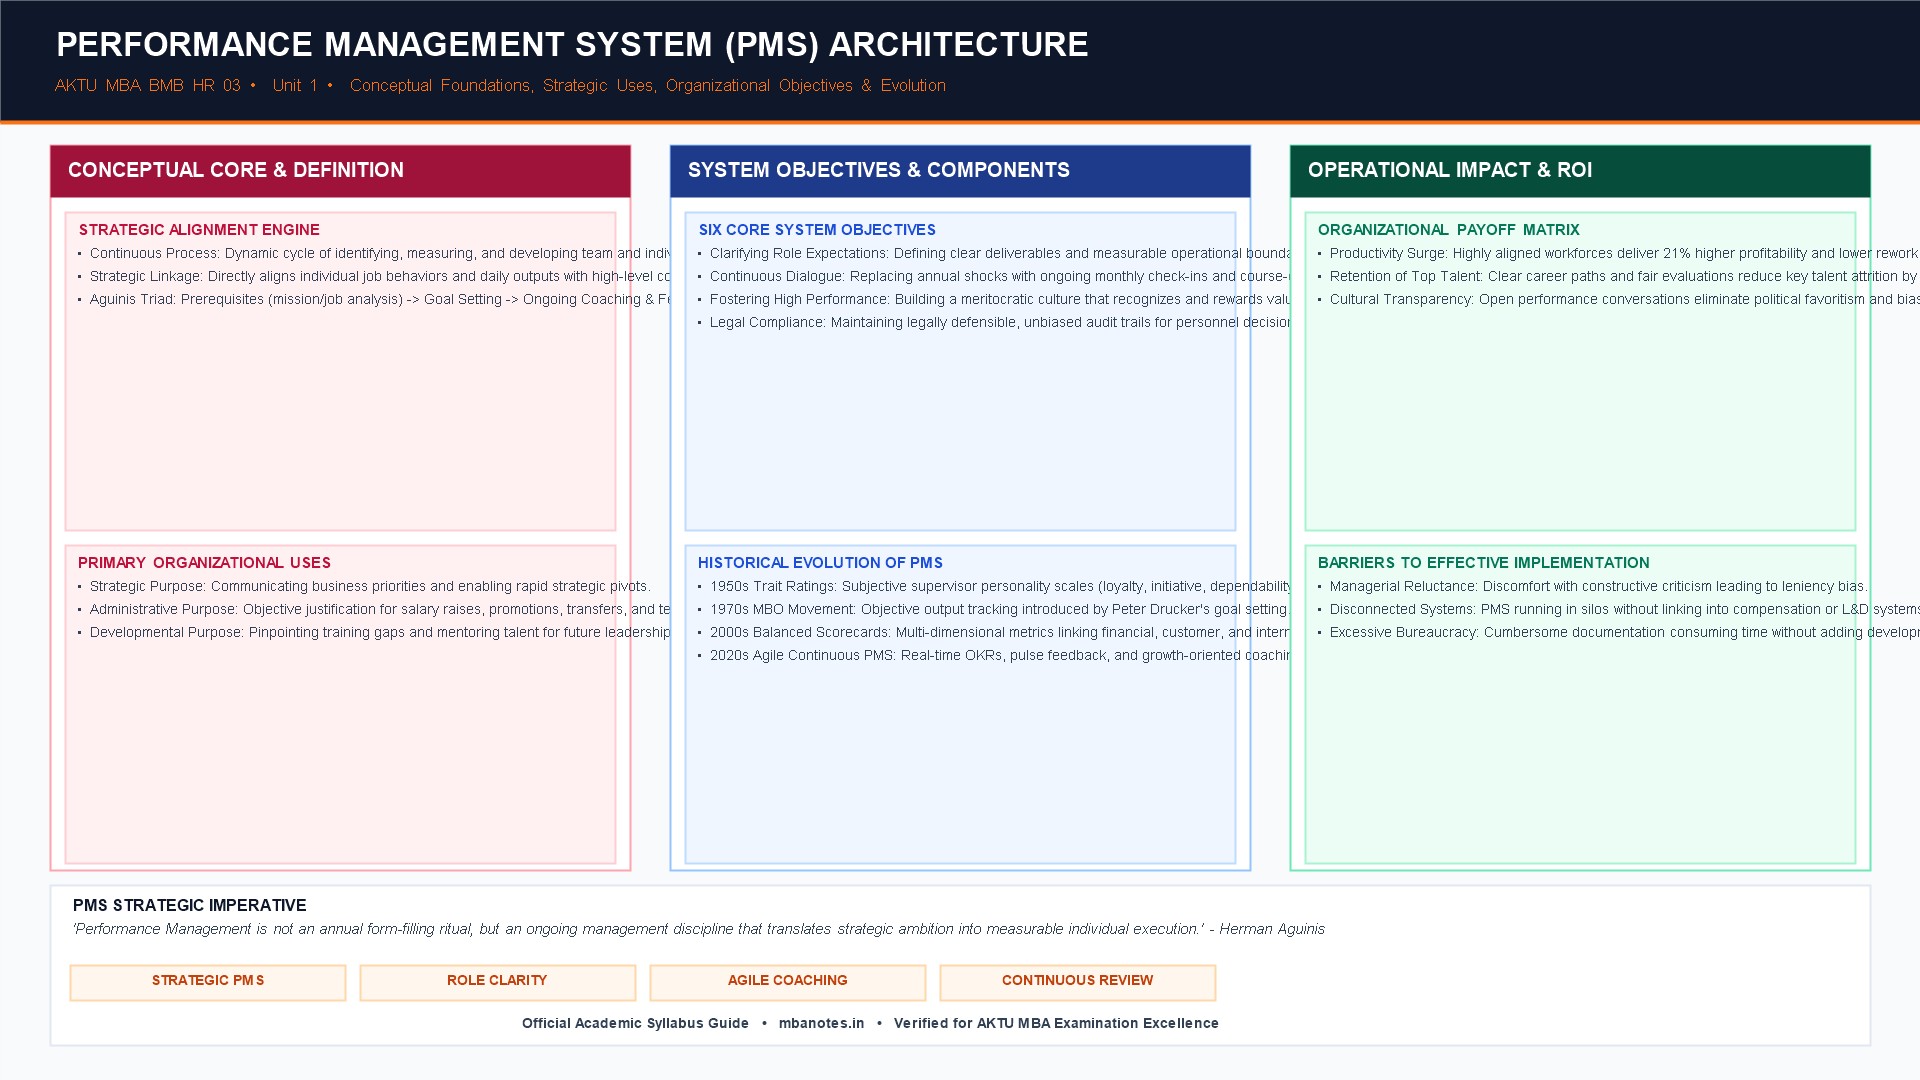Click the PMS Strategic Imperative heading
The width and height of the screenshot is (1920, 1080).
click(x=189, y=906)
